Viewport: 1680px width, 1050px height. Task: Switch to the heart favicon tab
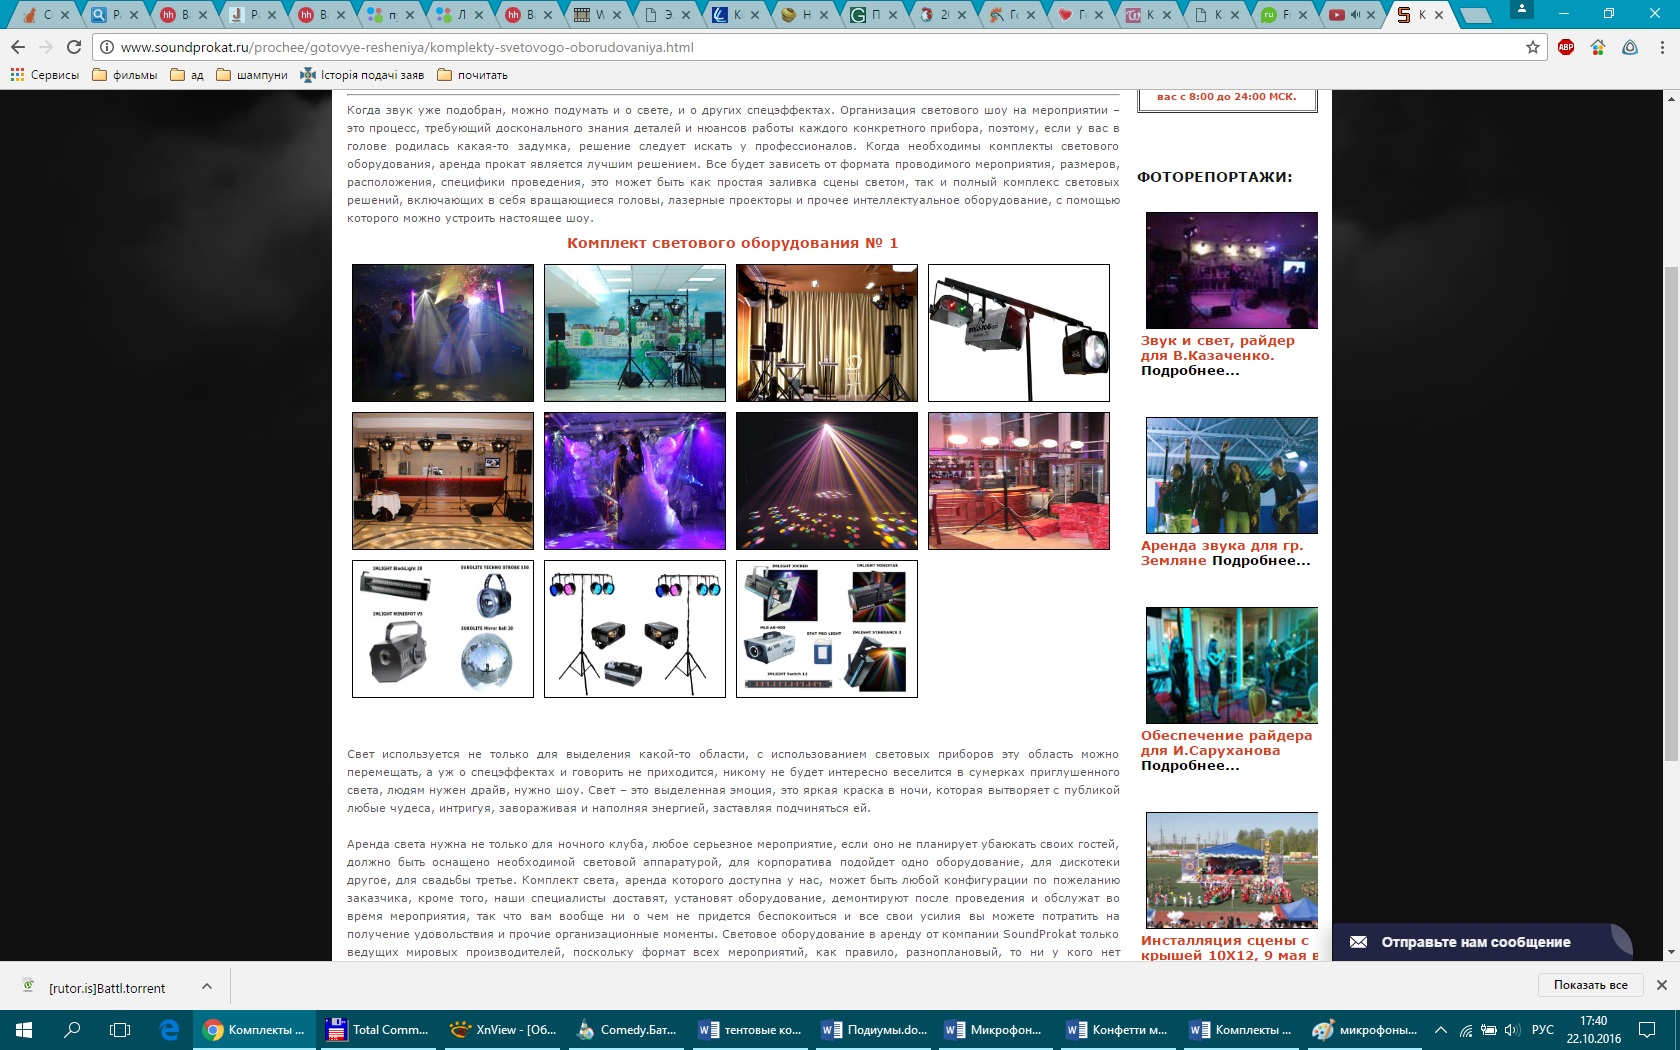click(x=1080, y=14)
